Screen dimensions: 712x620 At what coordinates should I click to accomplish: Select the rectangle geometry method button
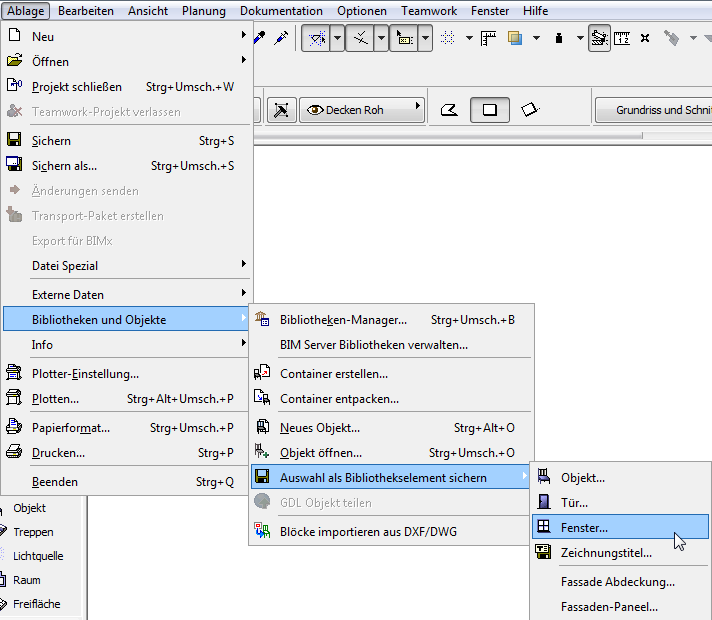click(x=490, y=110)
